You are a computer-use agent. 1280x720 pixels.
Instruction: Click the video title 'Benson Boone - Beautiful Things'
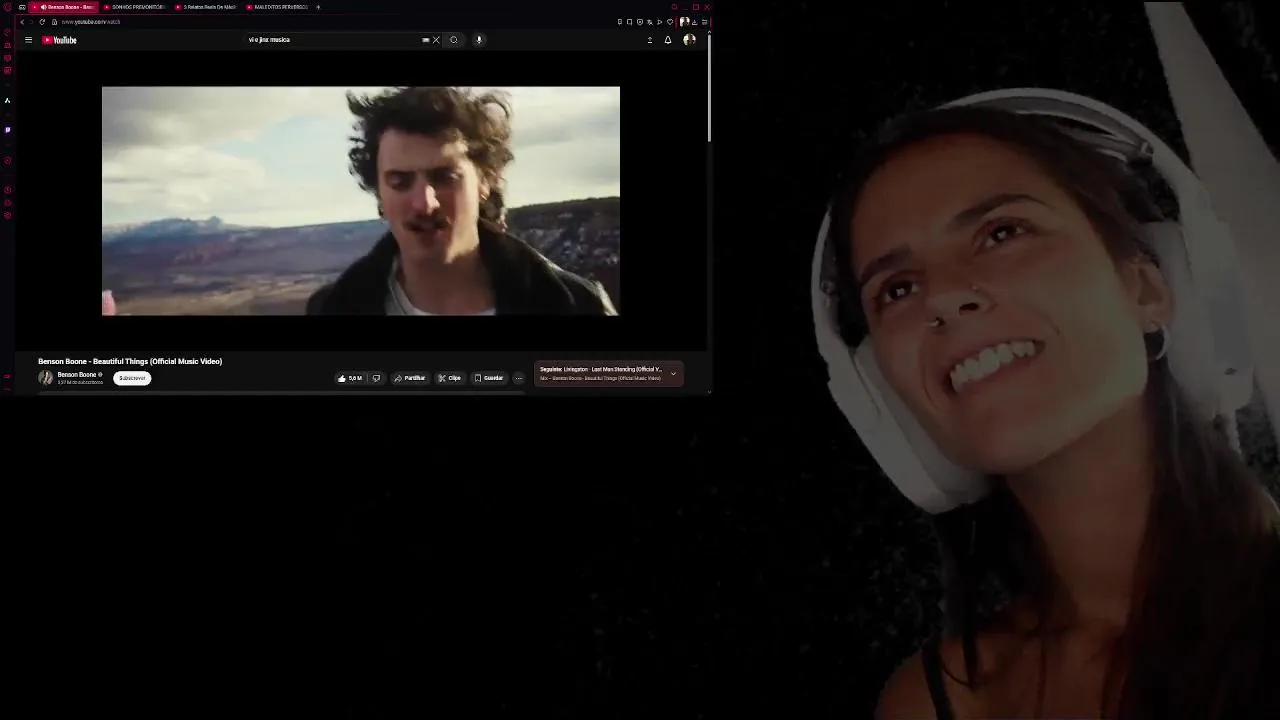click(x=130, y=361)
